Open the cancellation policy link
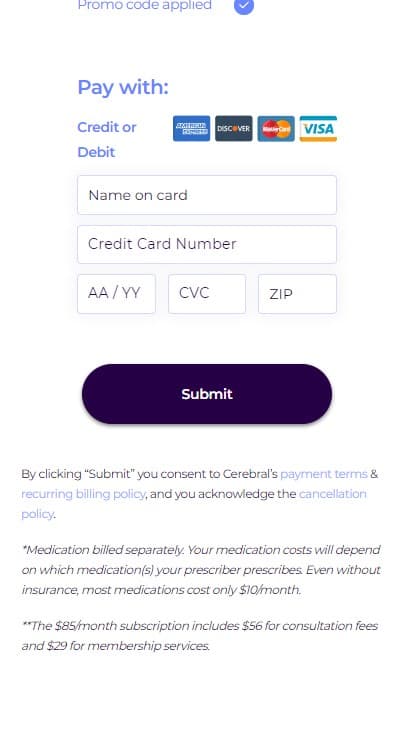The height and width of the screenshot is (736, 414). click(194, 504)
